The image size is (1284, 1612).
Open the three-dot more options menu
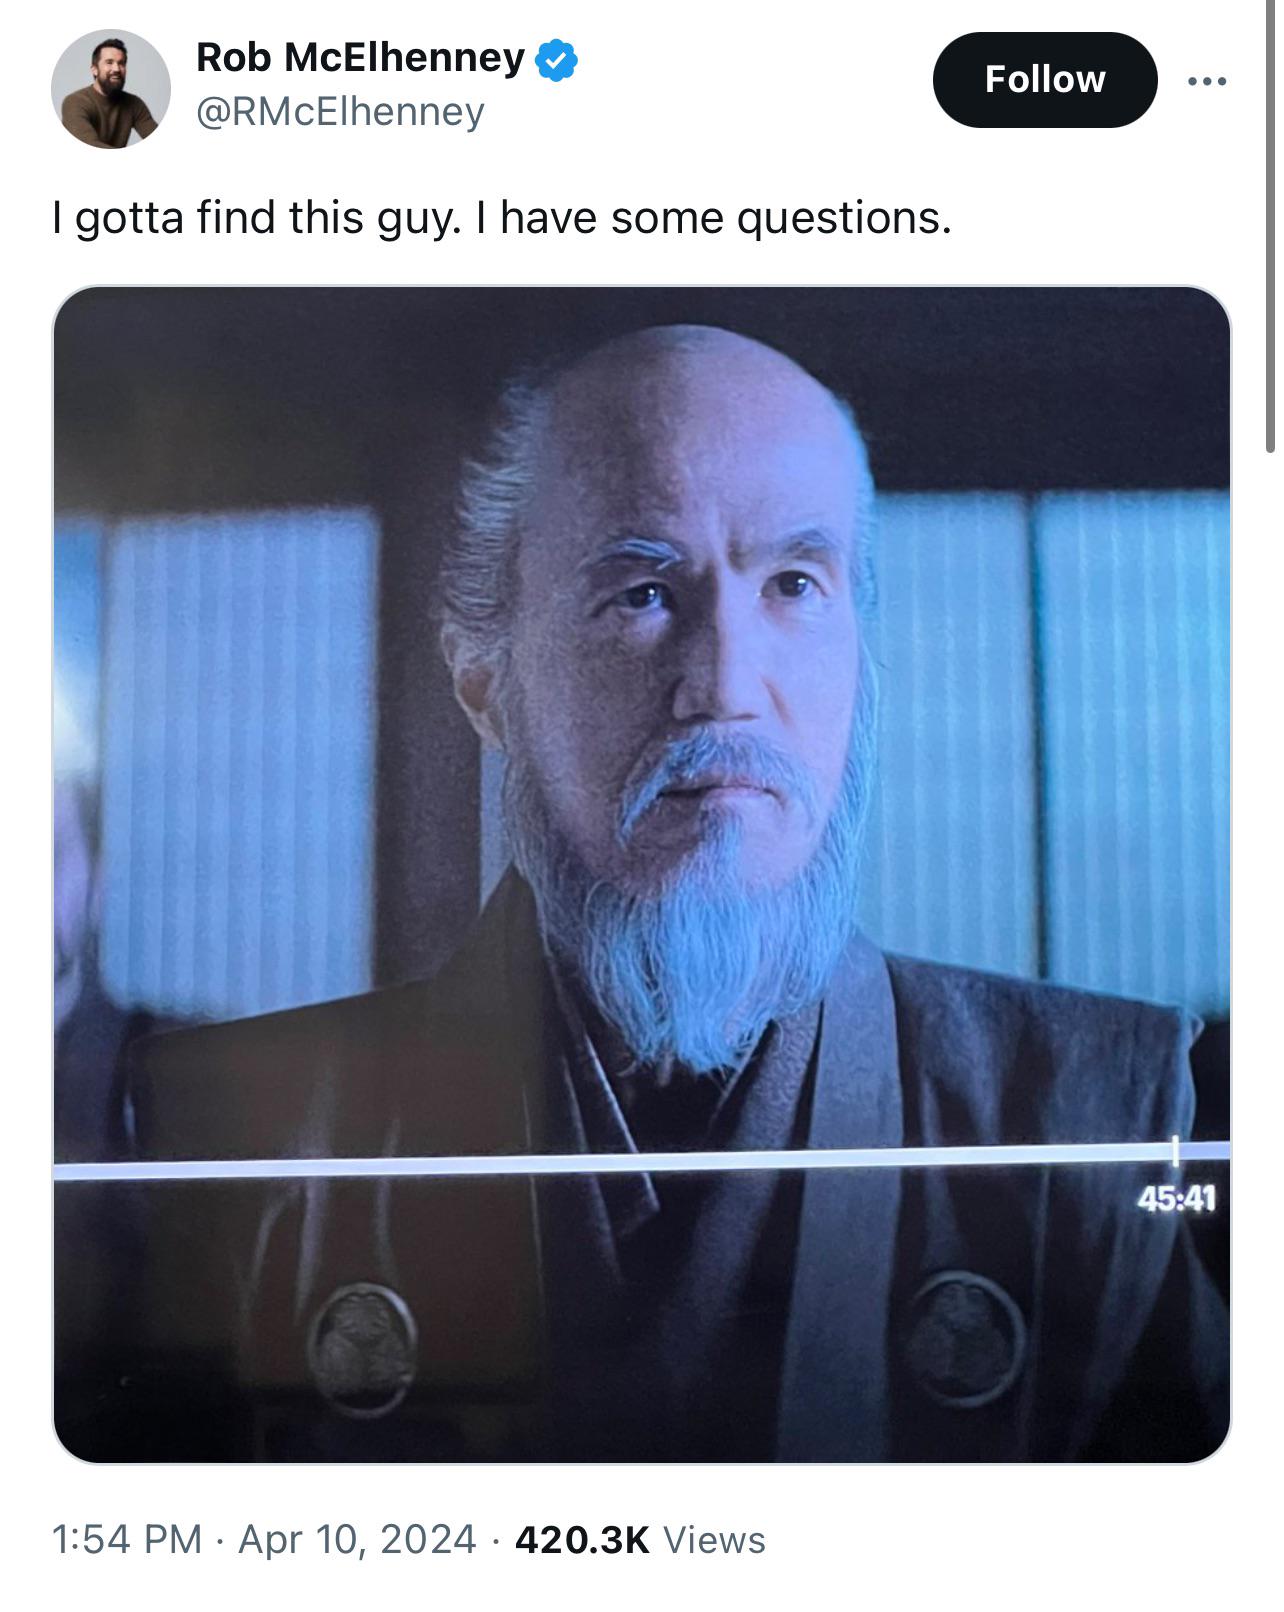point(1207,81)
